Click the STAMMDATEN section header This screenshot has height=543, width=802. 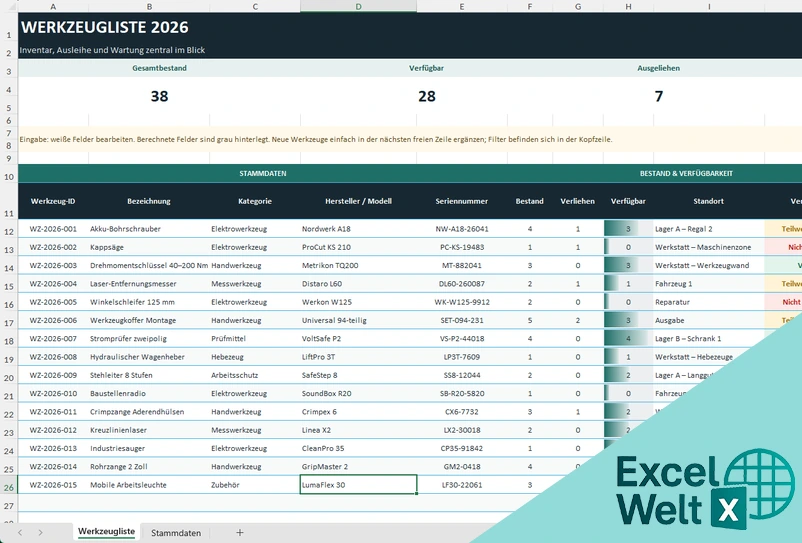(262, 173)
